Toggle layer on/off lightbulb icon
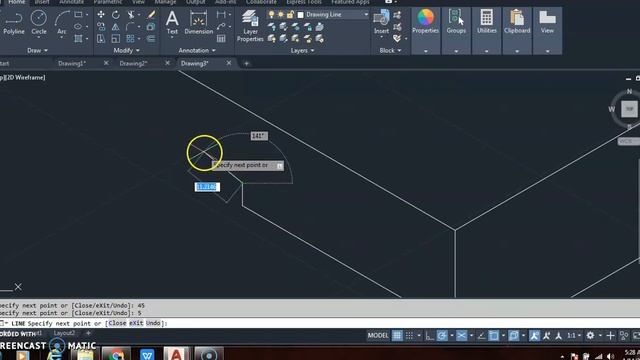This screenshot has height=360, width=640. tap(271, 15)
